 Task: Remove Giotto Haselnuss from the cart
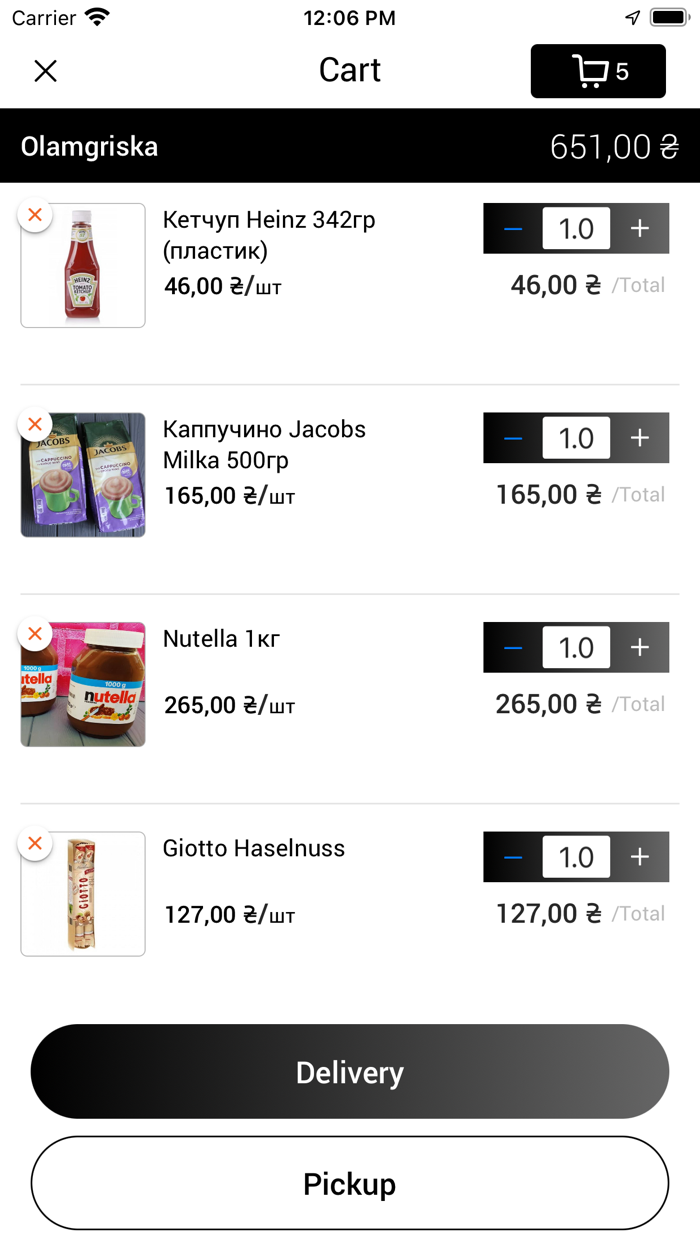coord(35,843)
